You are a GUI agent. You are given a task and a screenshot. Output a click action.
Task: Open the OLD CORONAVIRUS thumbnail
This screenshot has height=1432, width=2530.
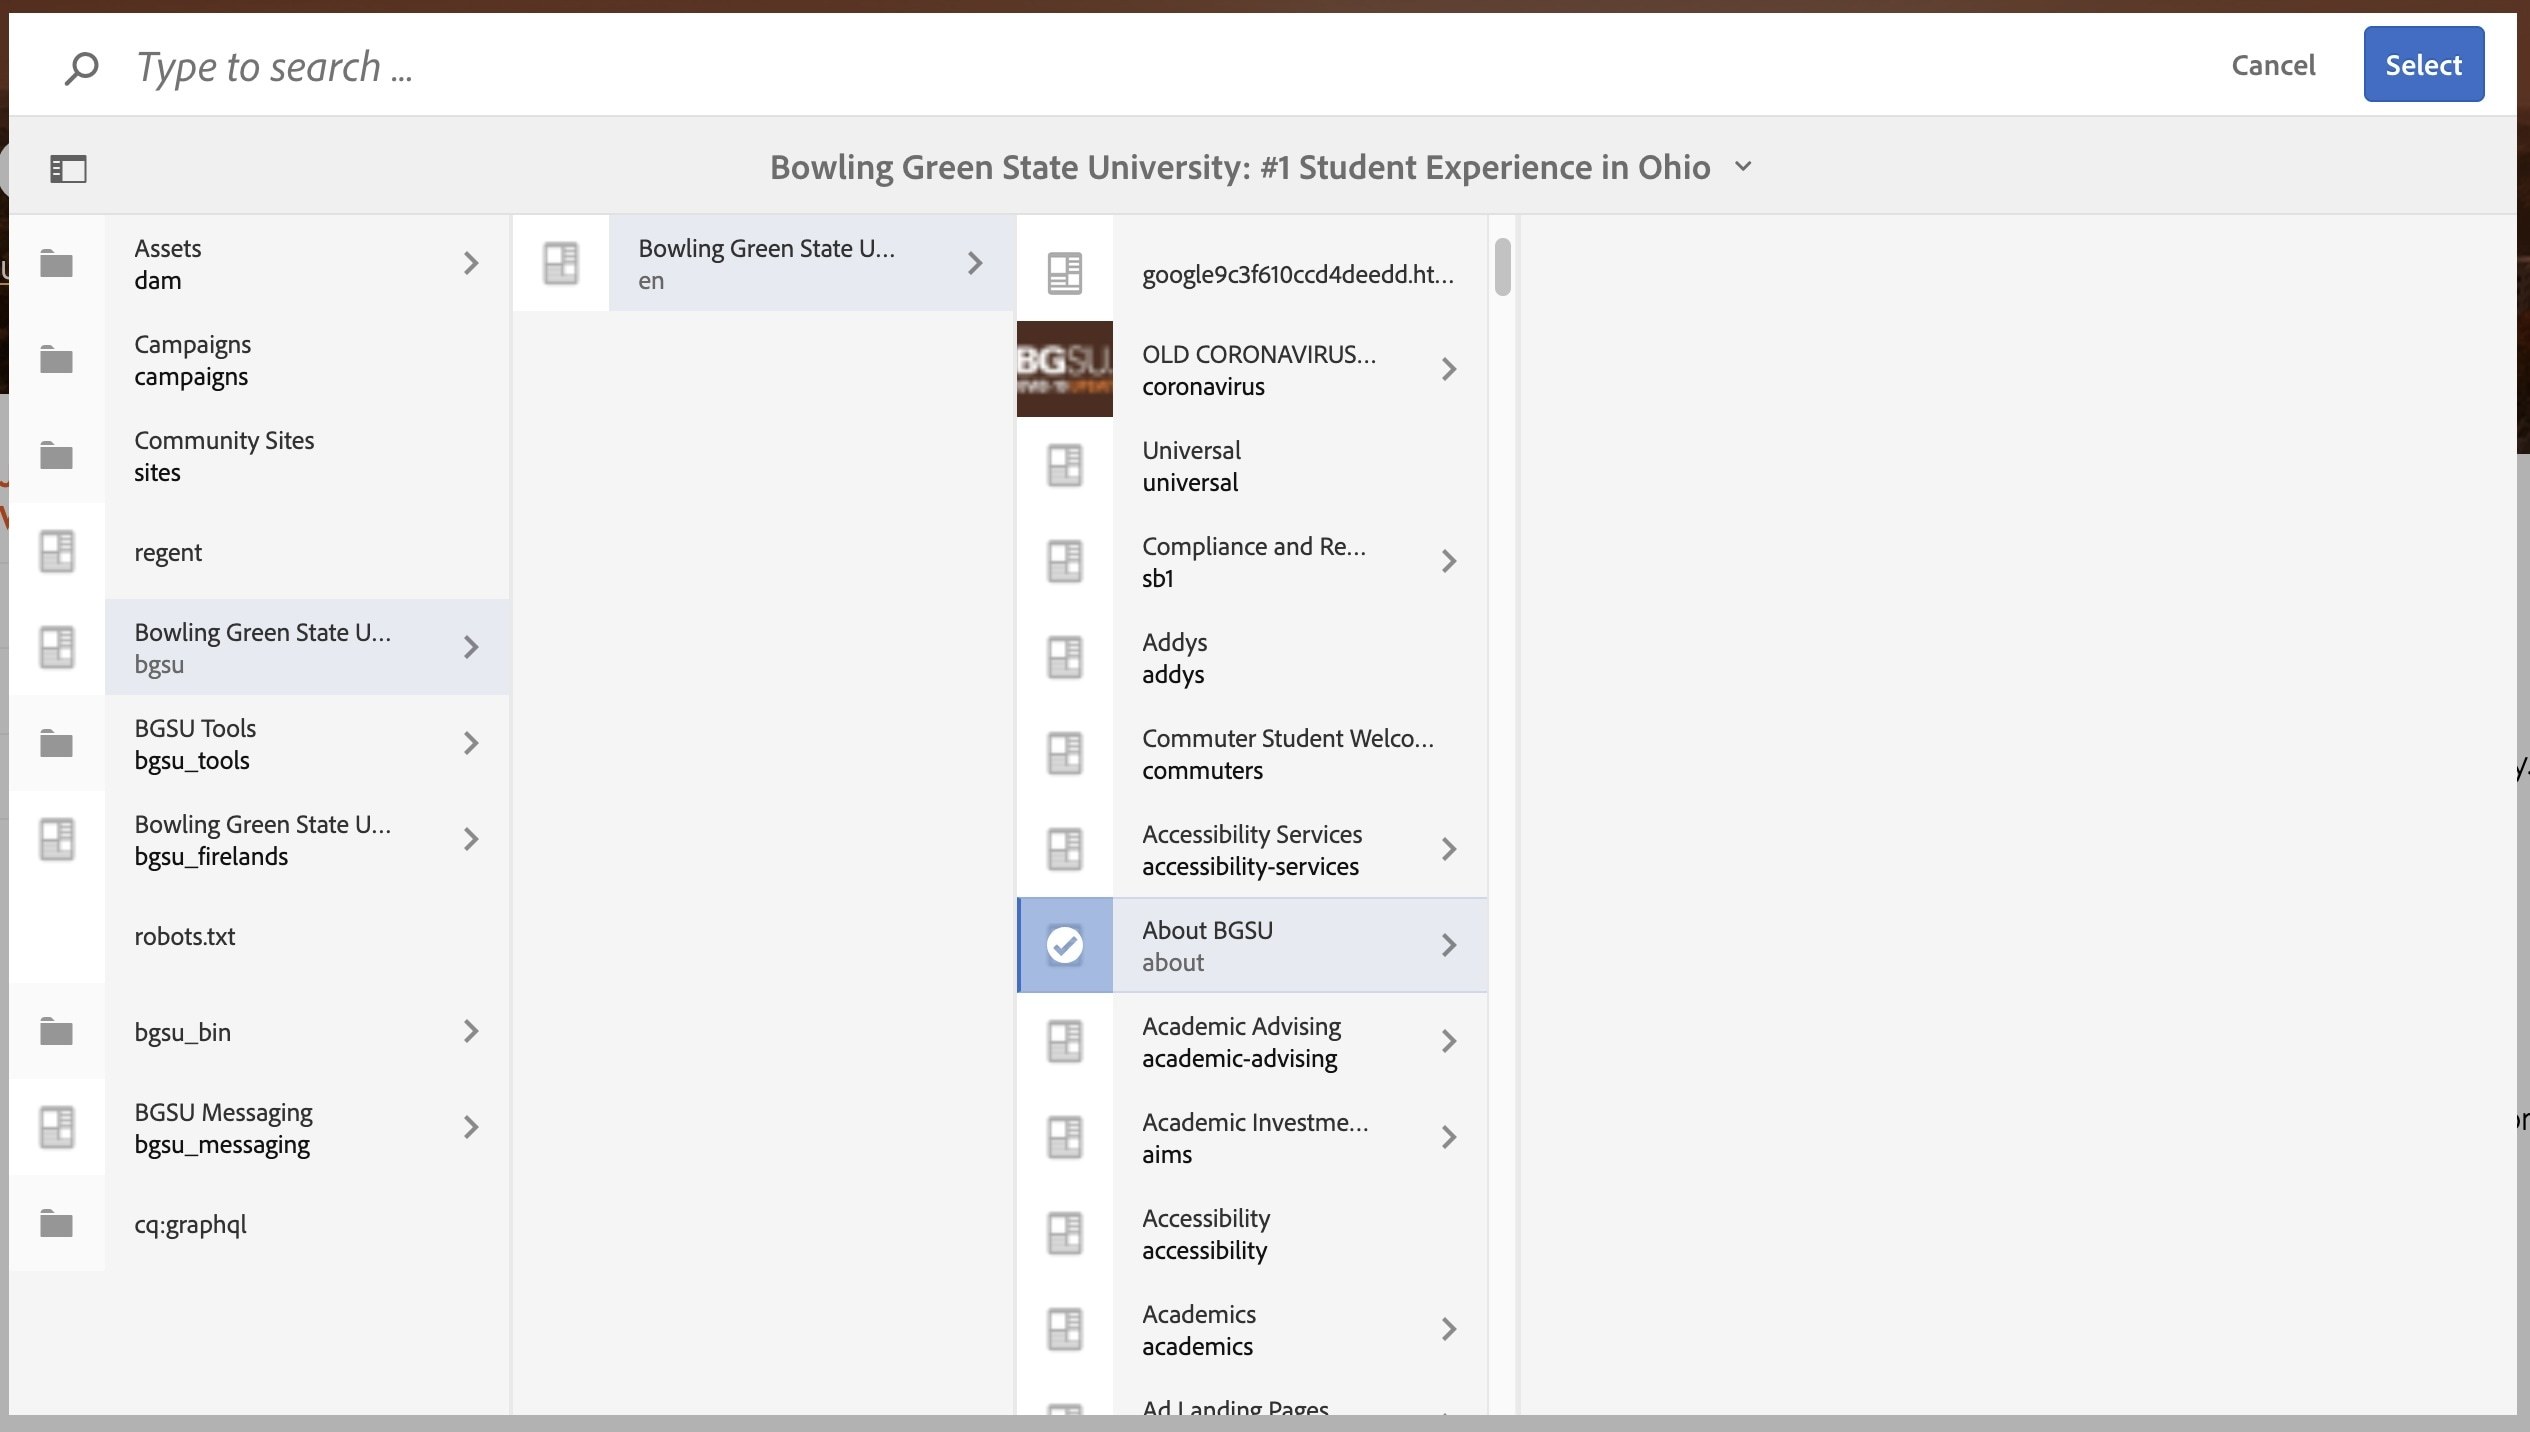pos(1065,369)
